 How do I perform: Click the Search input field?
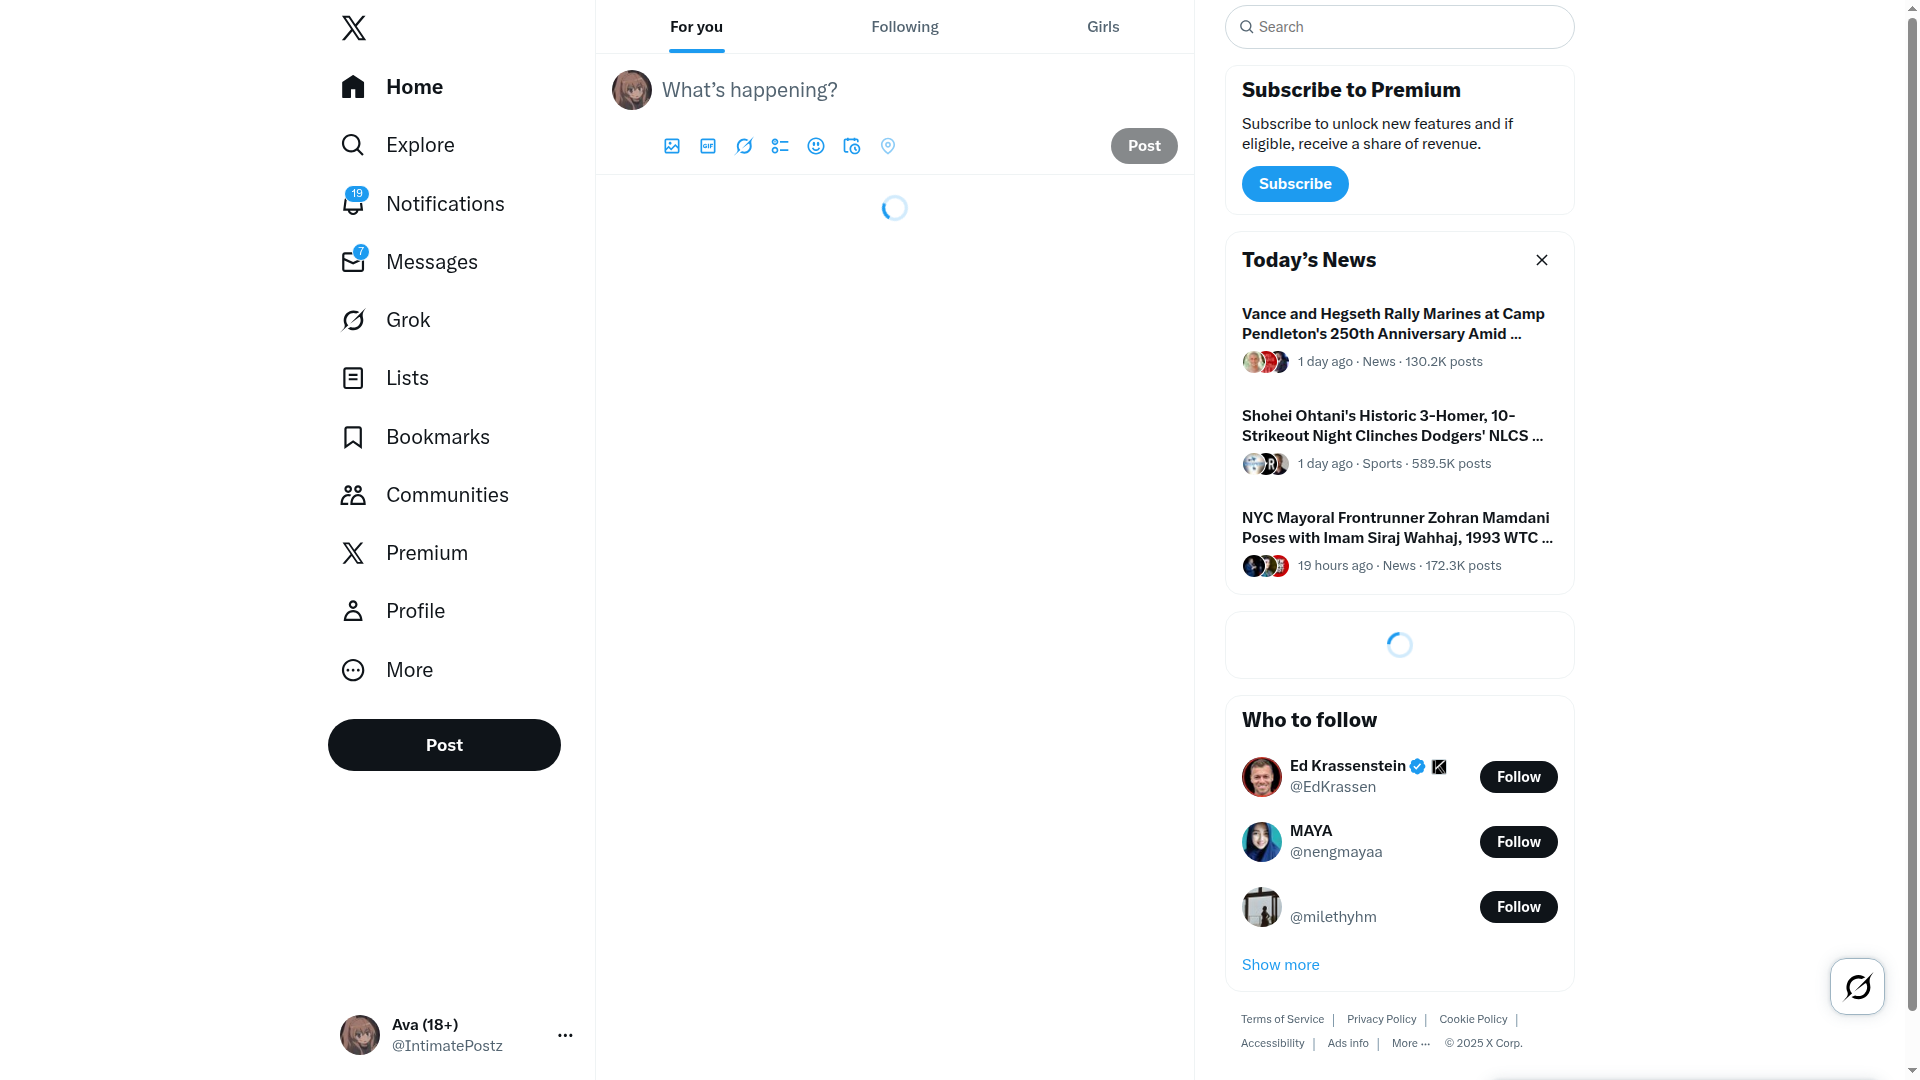[x=1399, y=27]
